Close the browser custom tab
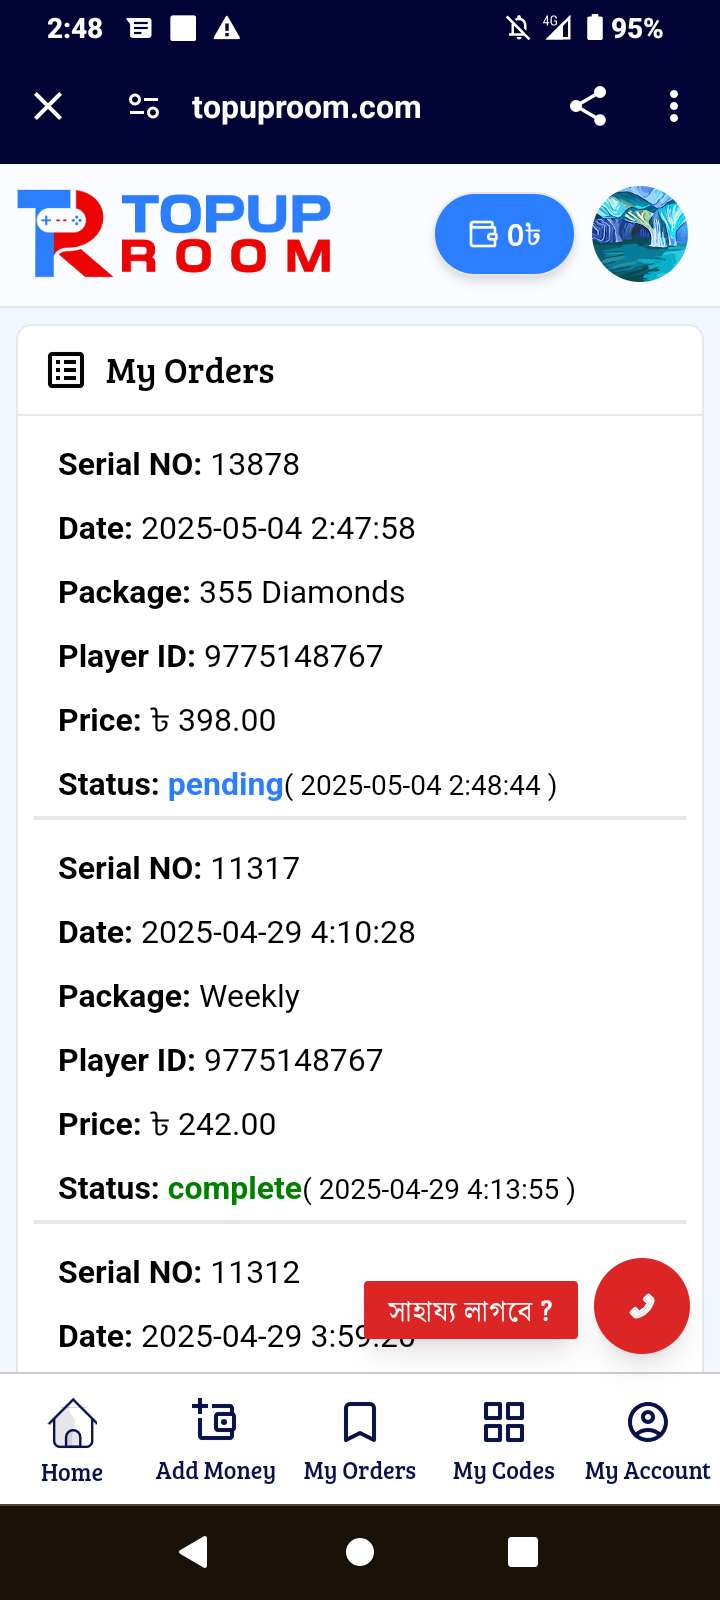The width and height of the screenshot is (720, 1600). point(48,106)
